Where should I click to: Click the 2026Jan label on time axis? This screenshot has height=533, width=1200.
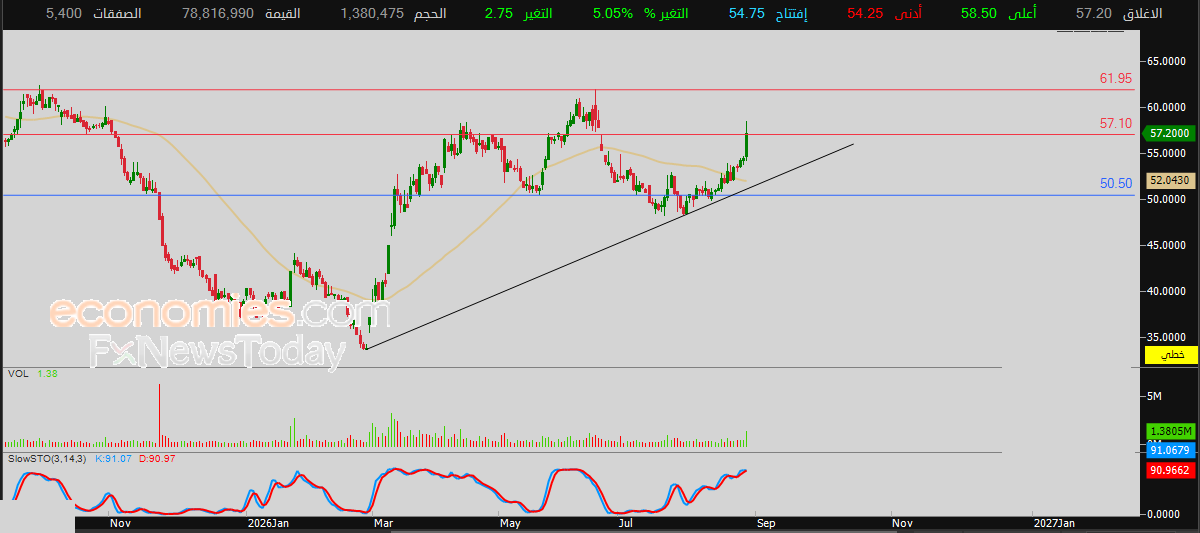(268, 523)
